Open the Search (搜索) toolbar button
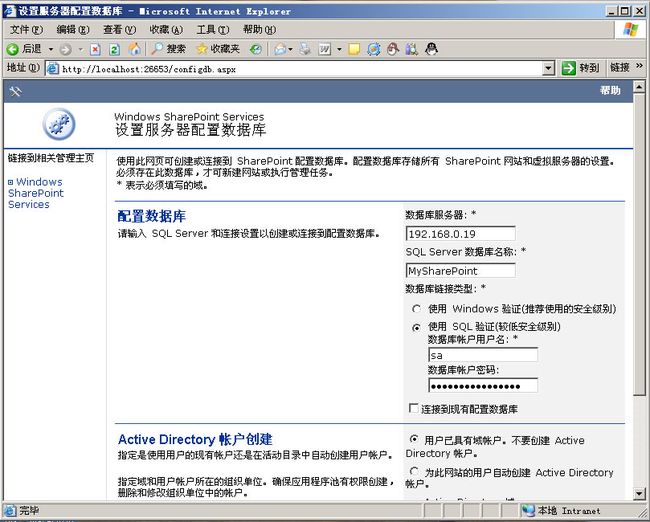 168,49
